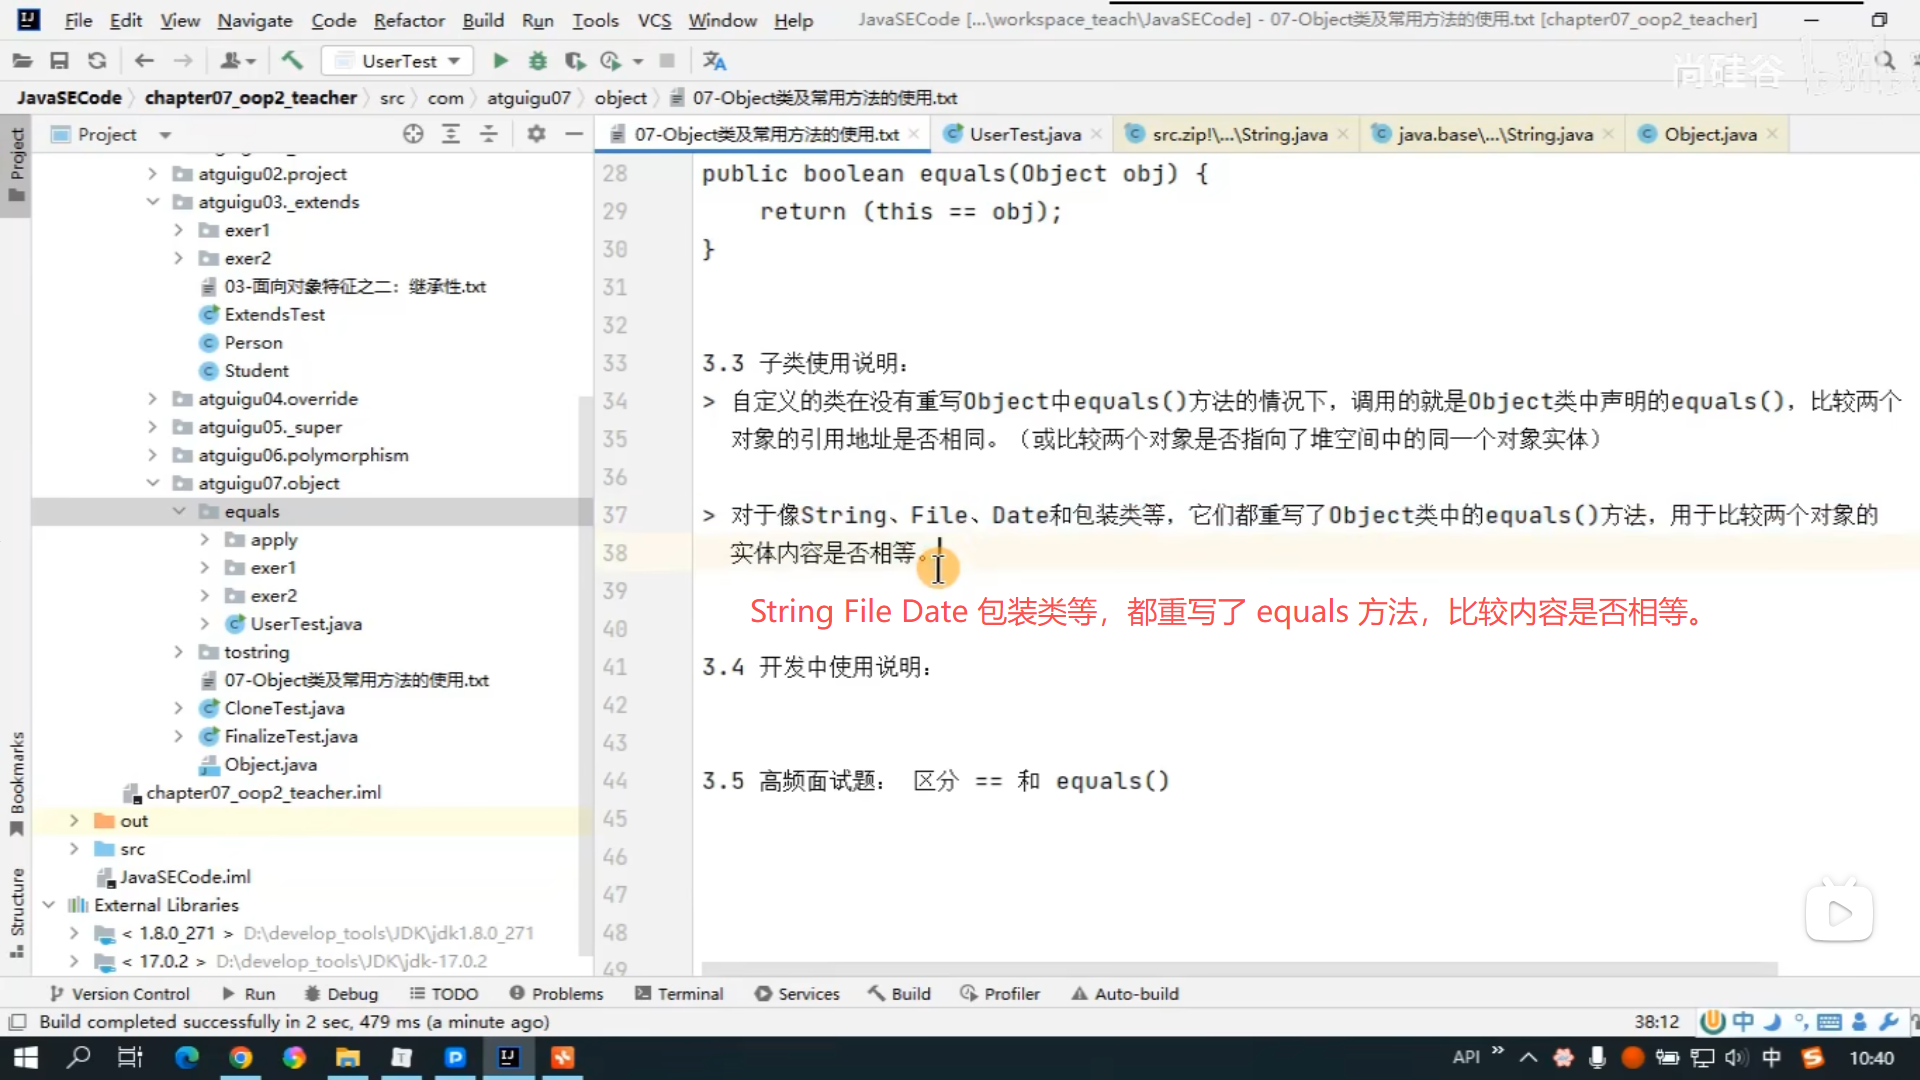Viewport: 1920px width, 1080px height.
Task: Open Project panel settings gear
Action: pyautogui.click(x=537, y=134)
